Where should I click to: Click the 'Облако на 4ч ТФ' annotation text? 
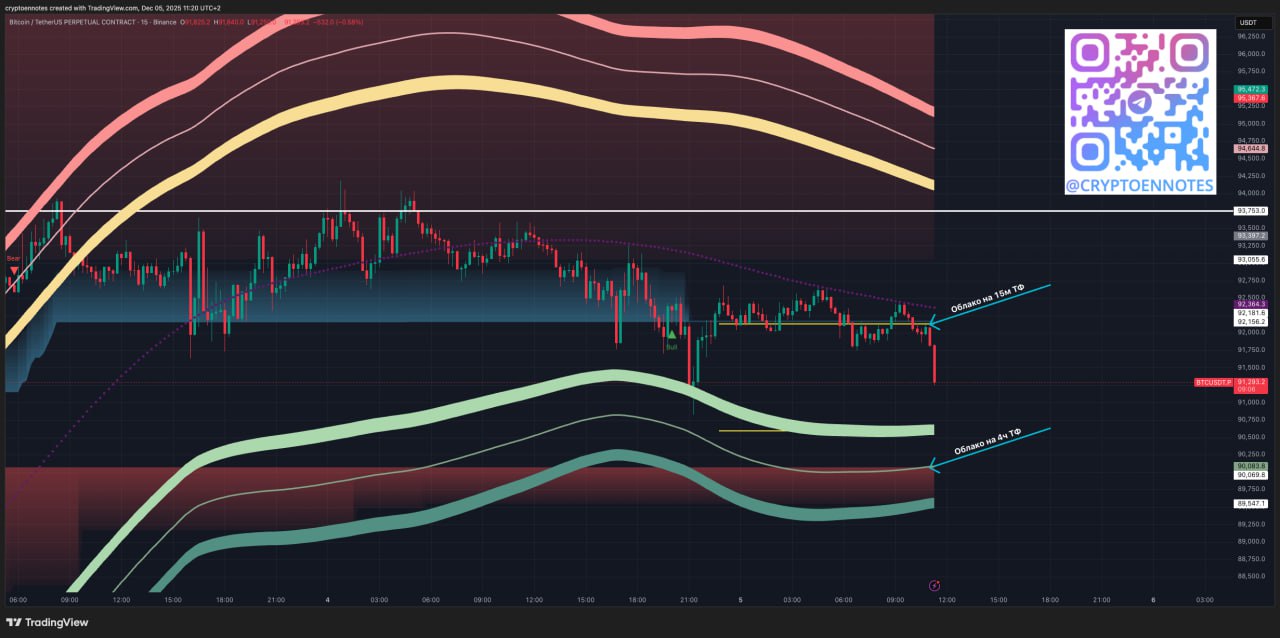click(988, 442)
